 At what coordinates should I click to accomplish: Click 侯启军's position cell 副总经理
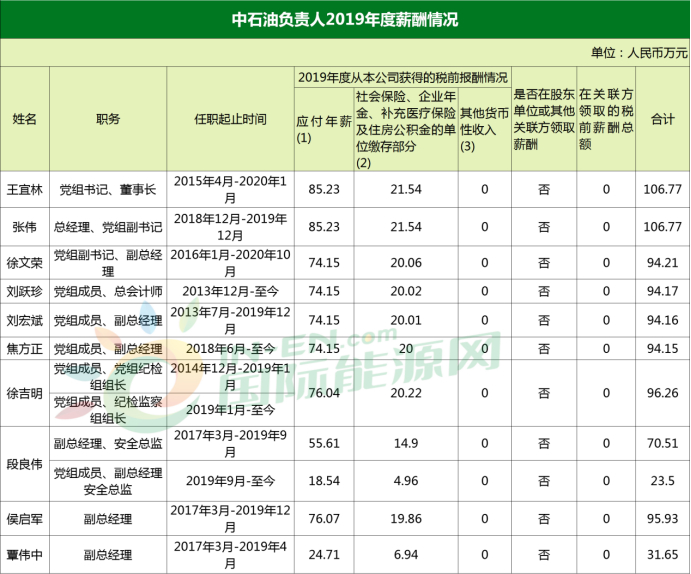(108, 519)
